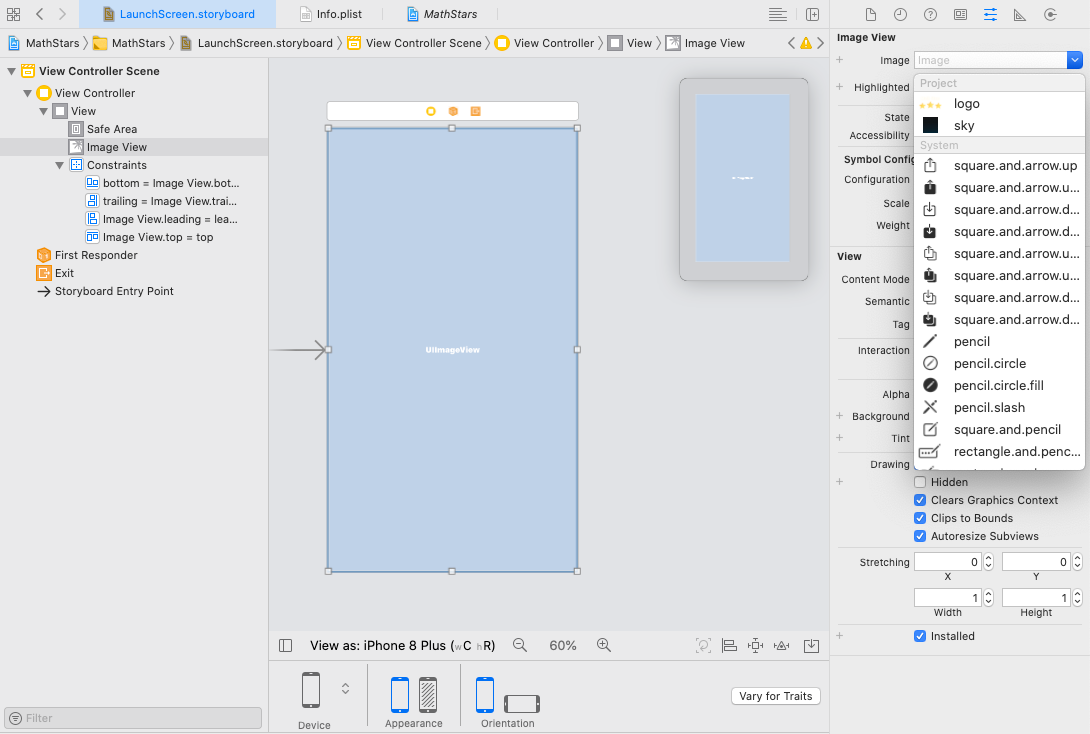This screenshot has width=1090, height=734.
Task: Choose sky from the image list
Action: point(1000,126)
